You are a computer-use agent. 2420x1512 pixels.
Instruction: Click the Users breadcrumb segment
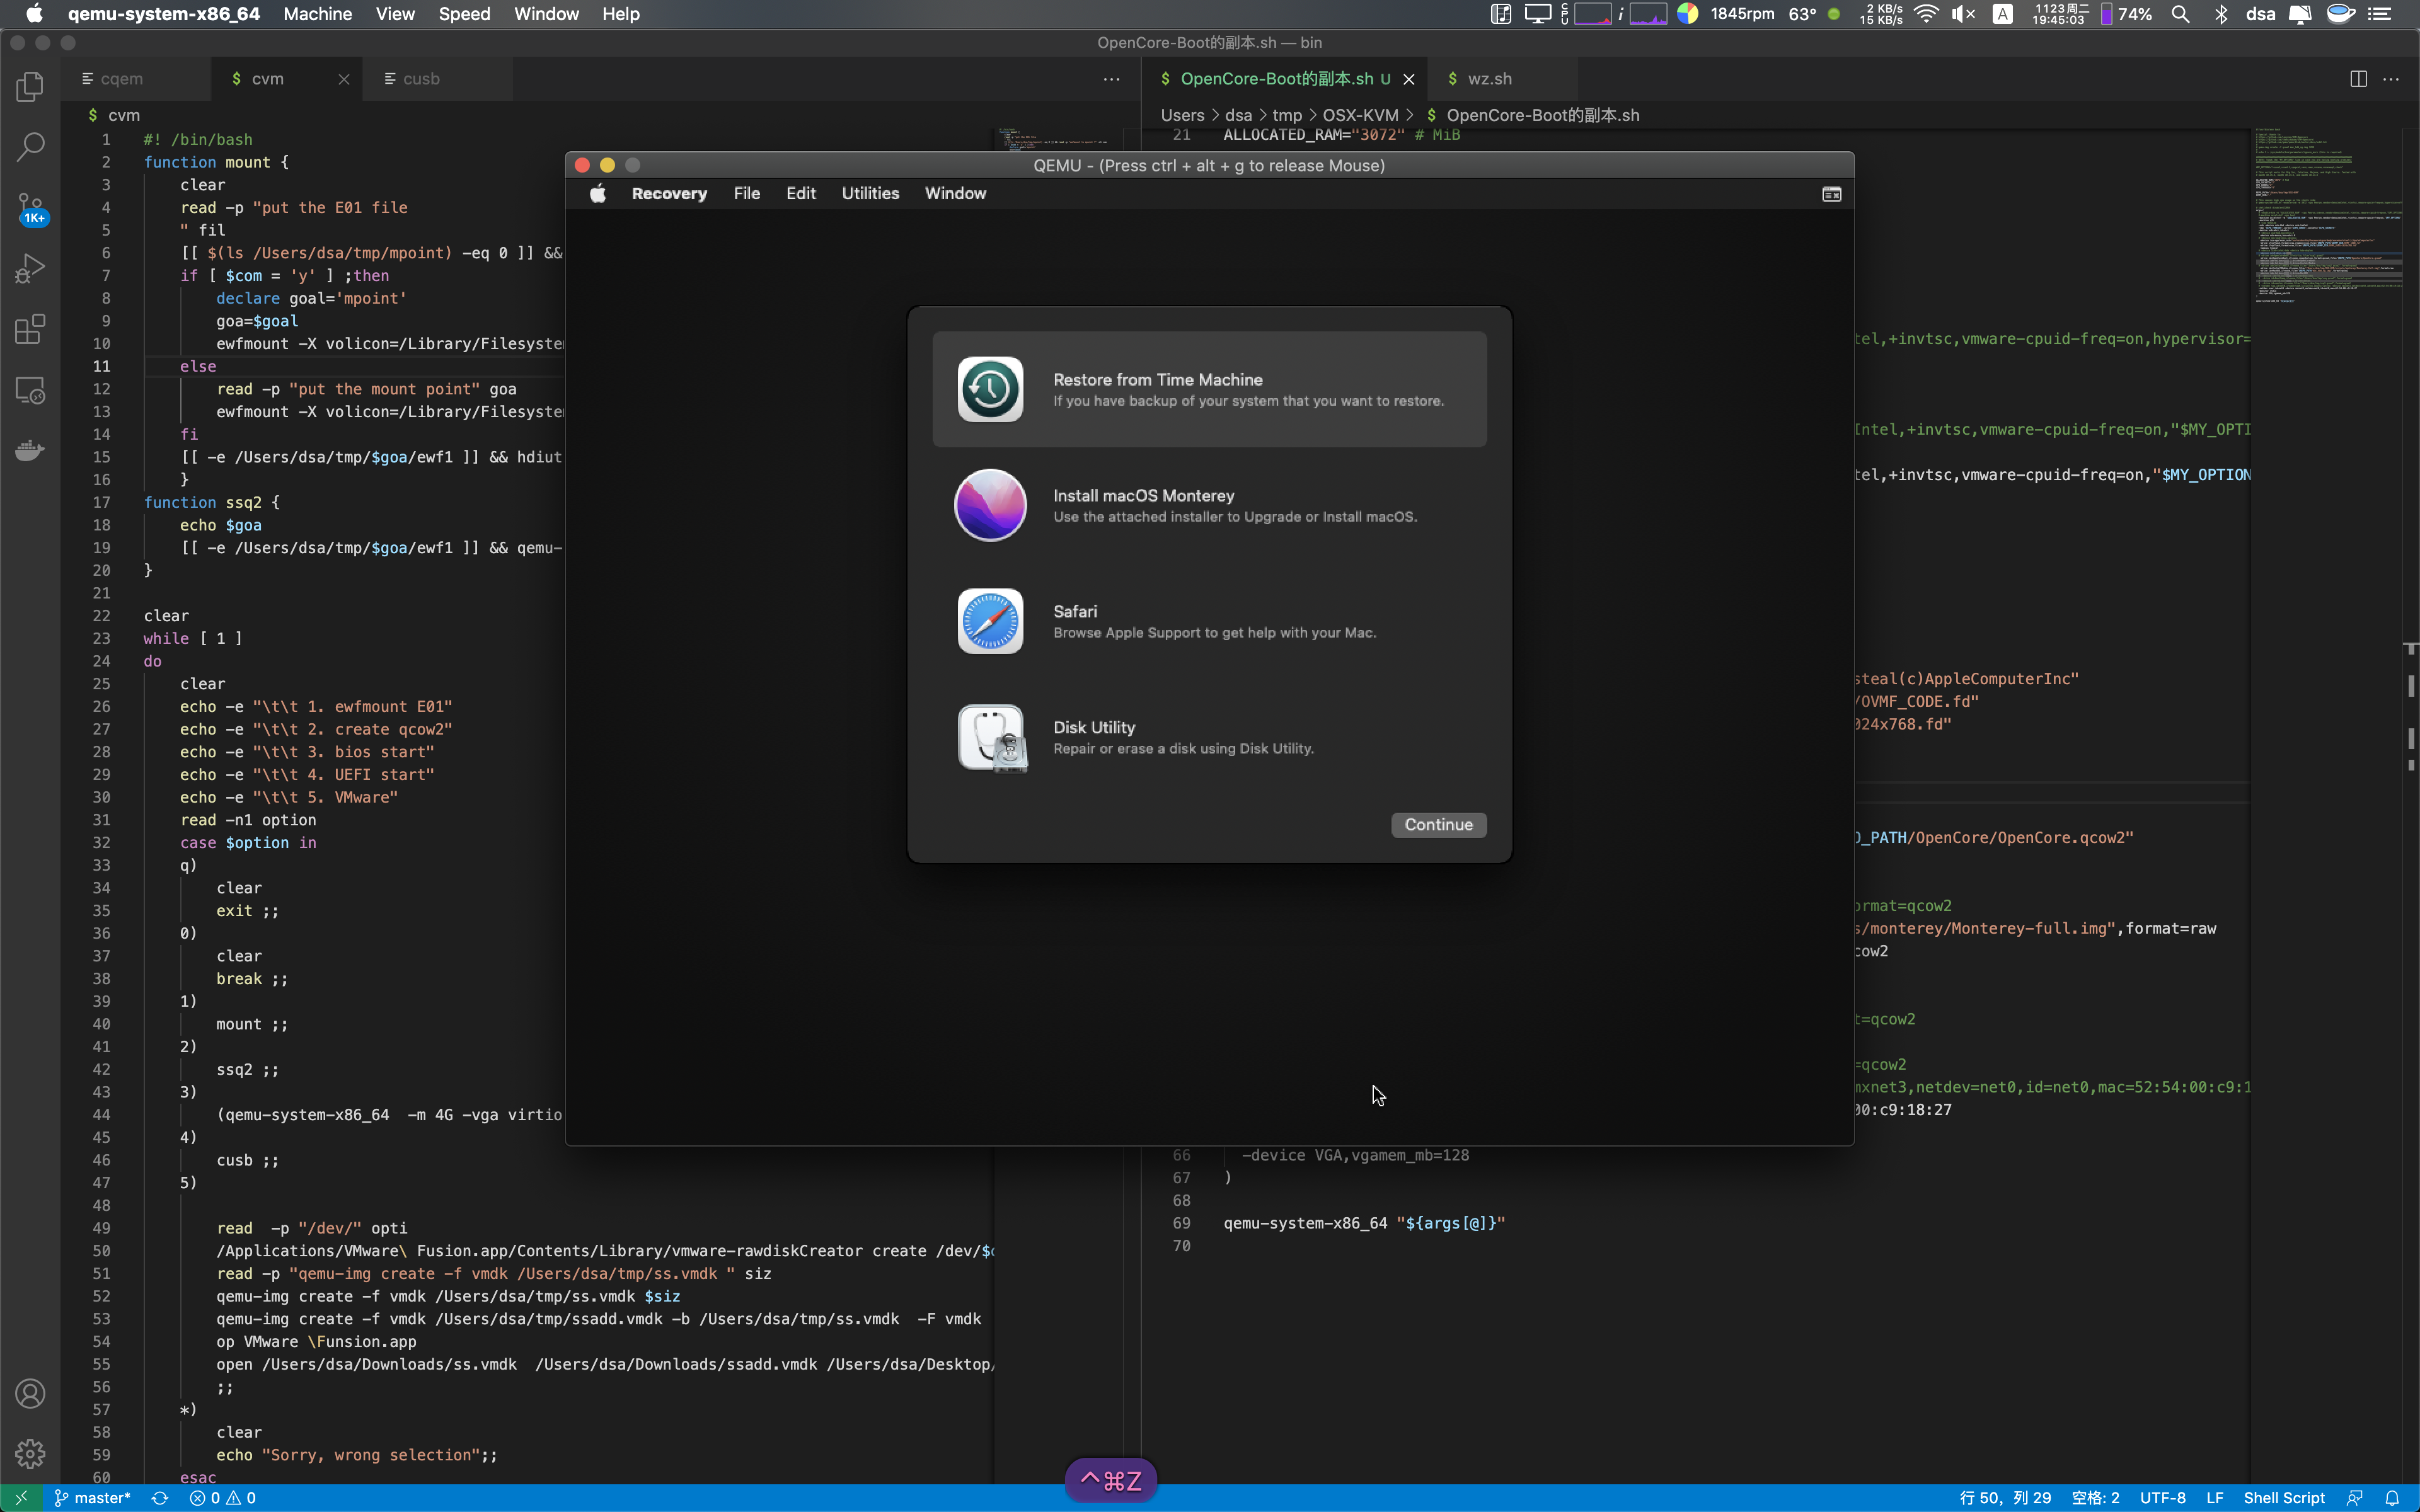[x=1182, y=115]
